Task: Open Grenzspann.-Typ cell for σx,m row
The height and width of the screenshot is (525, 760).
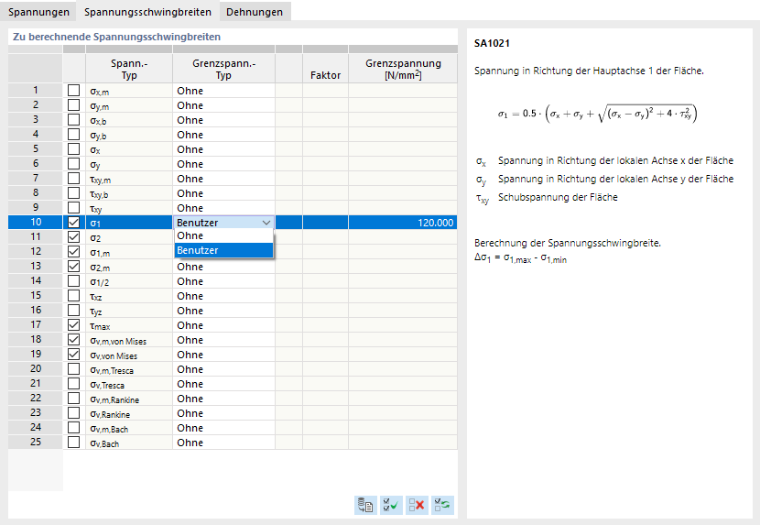Action: pyautogui.click(x=224, y=91)
